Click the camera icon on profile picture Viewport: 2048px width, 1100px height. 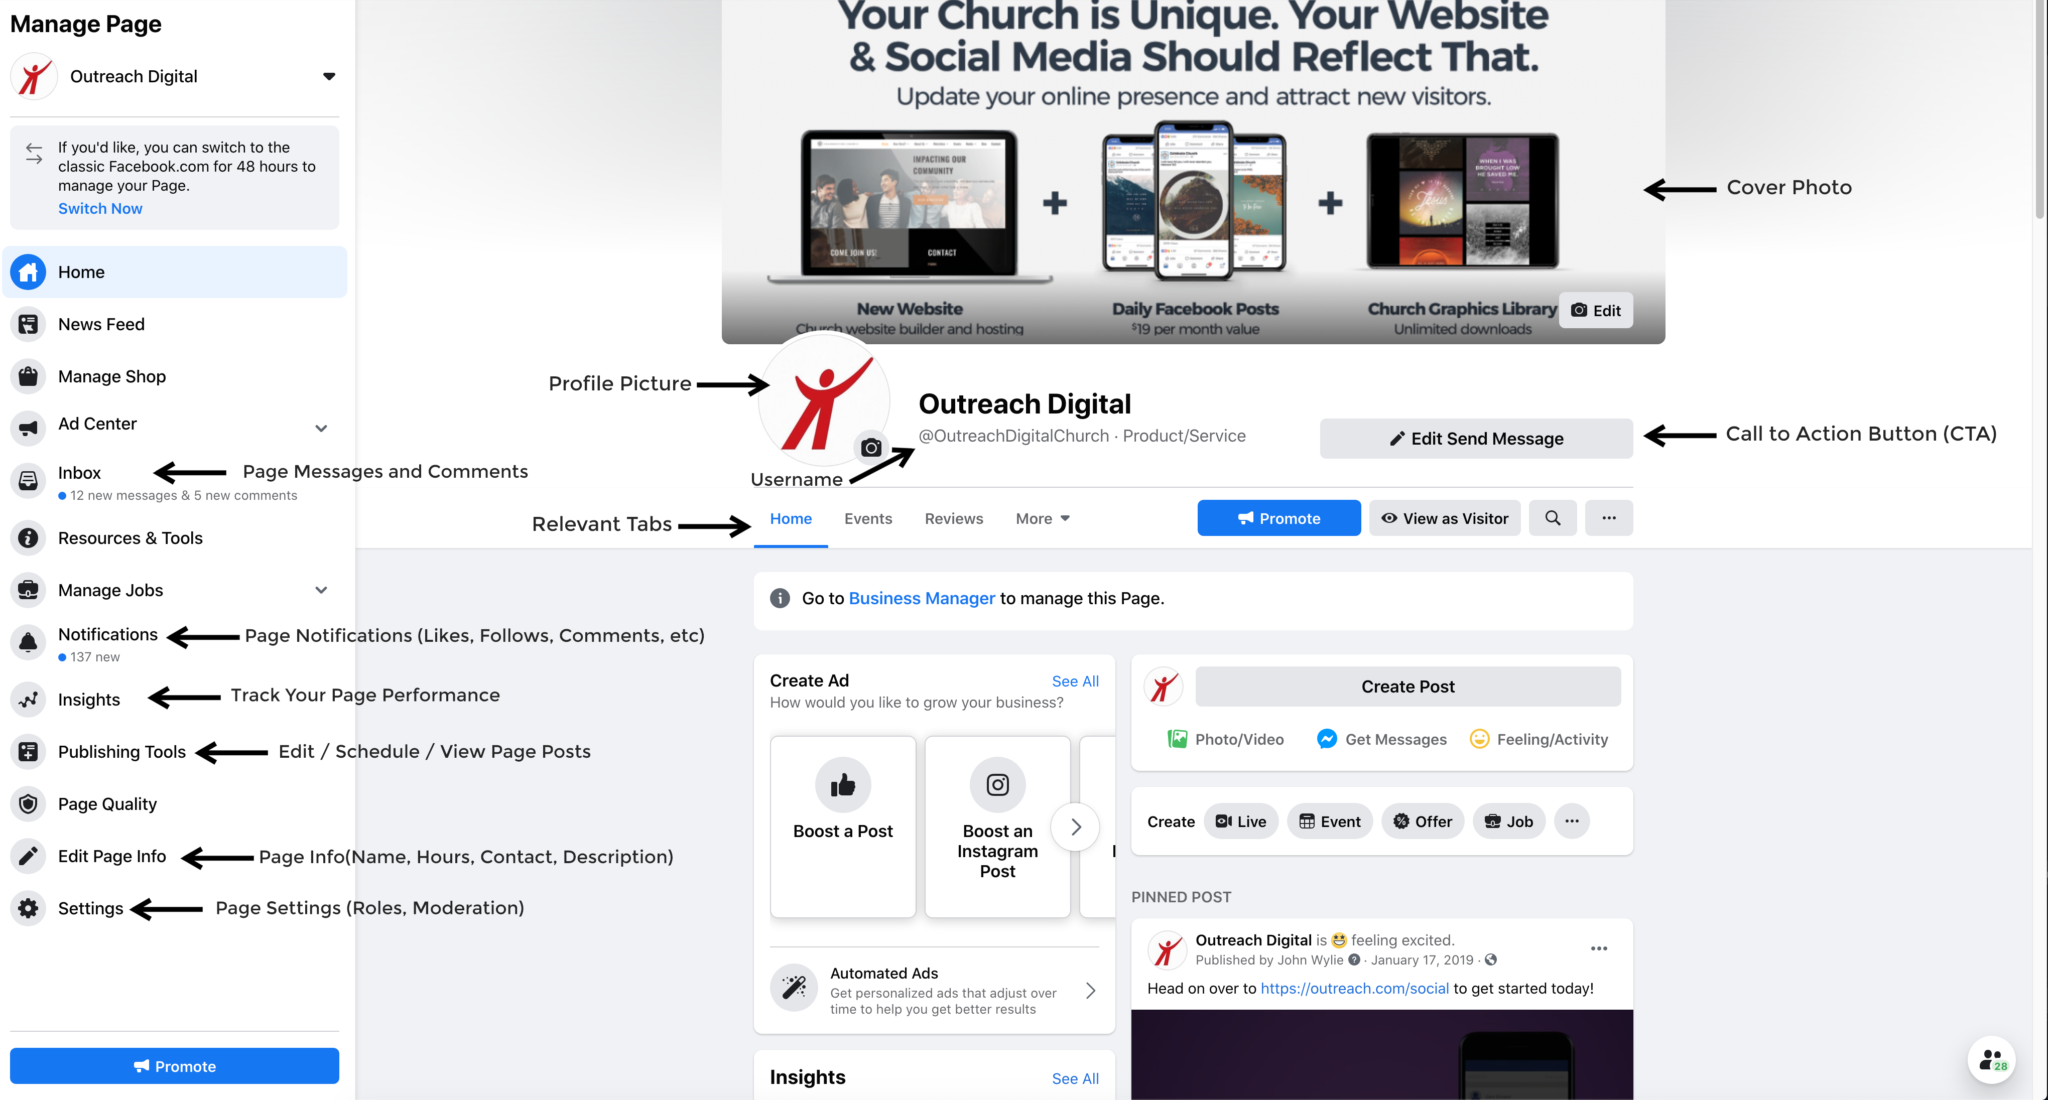click(x=871, y=447)
